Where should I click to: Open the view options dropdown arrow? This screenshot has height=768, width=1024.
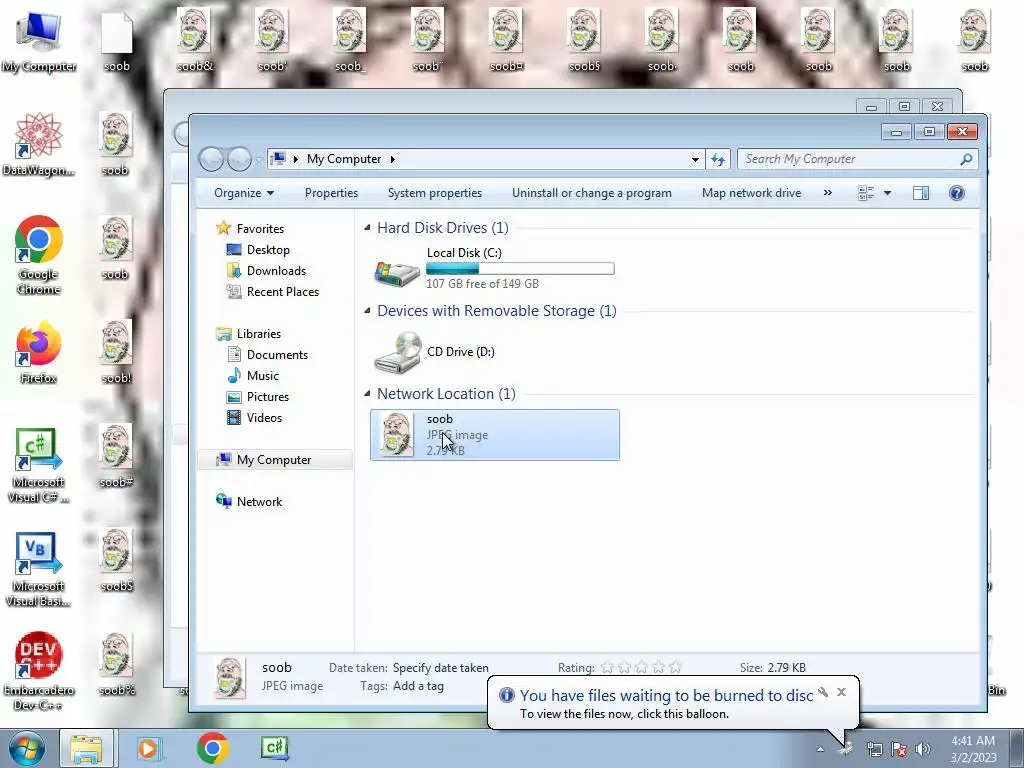tap(887, 193)
